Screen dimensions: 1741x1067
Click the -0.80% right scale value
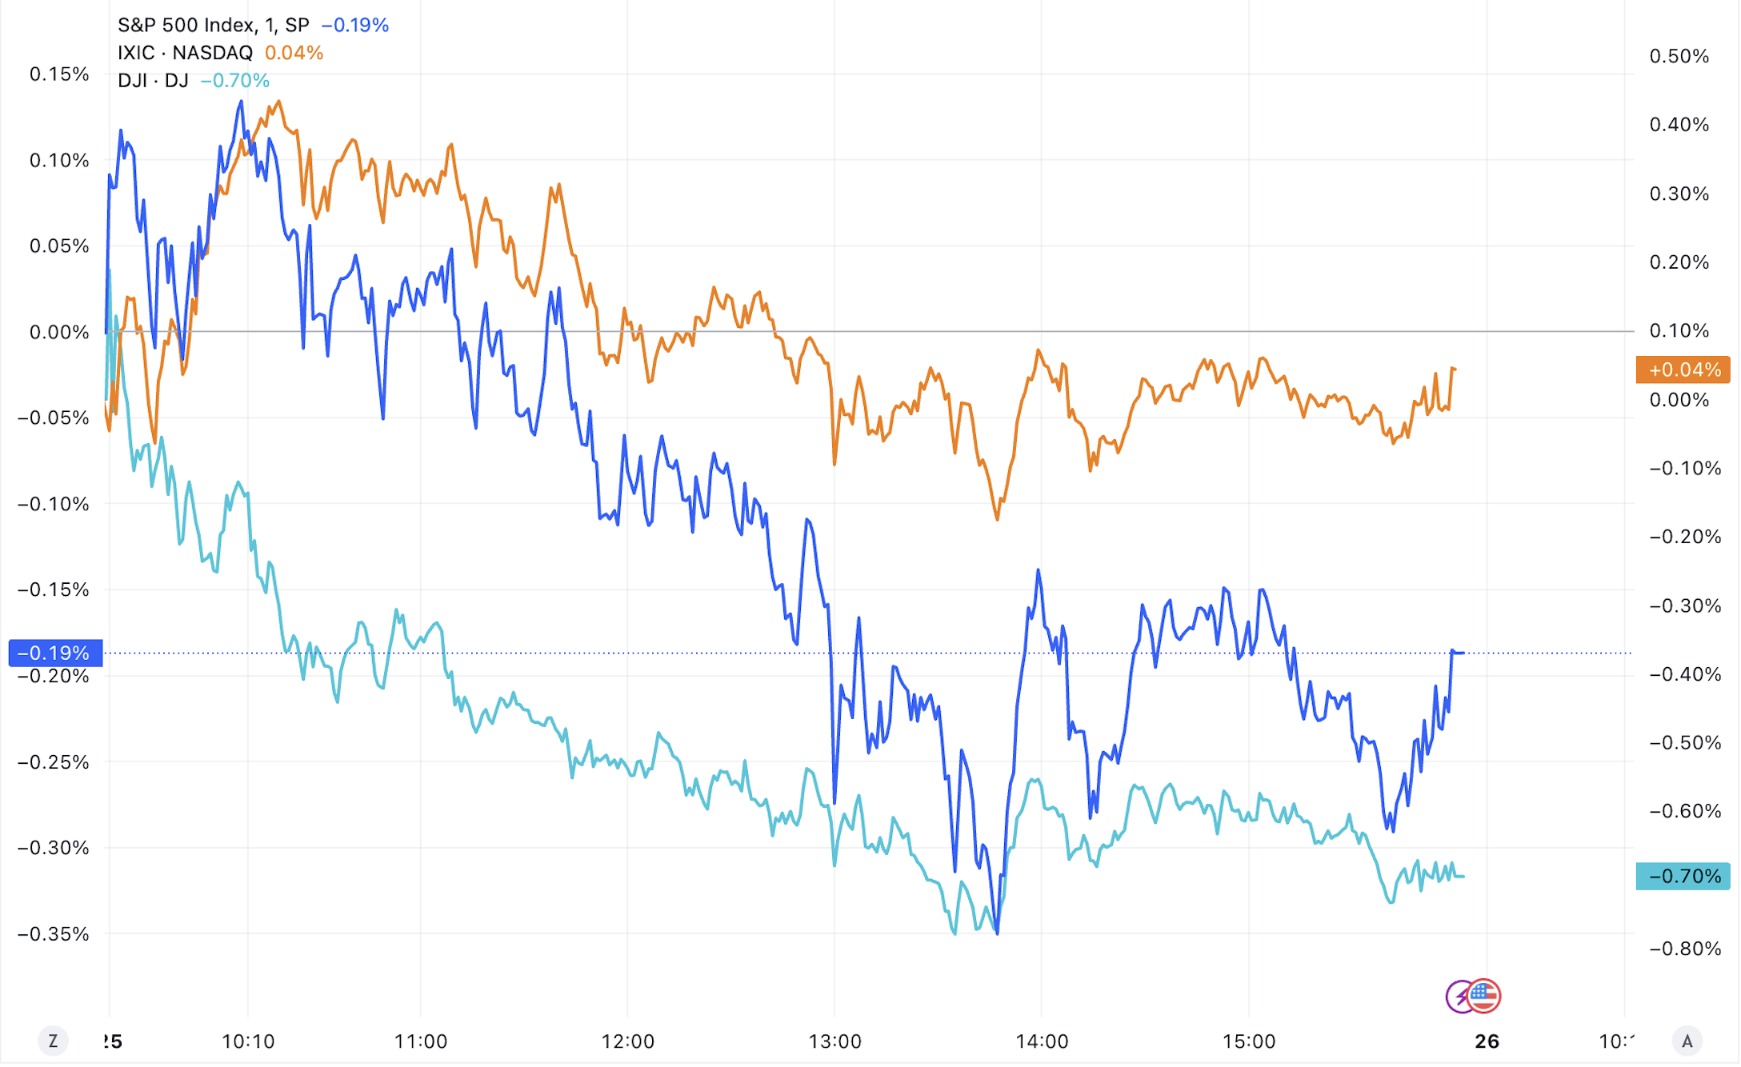(1685, 948)
